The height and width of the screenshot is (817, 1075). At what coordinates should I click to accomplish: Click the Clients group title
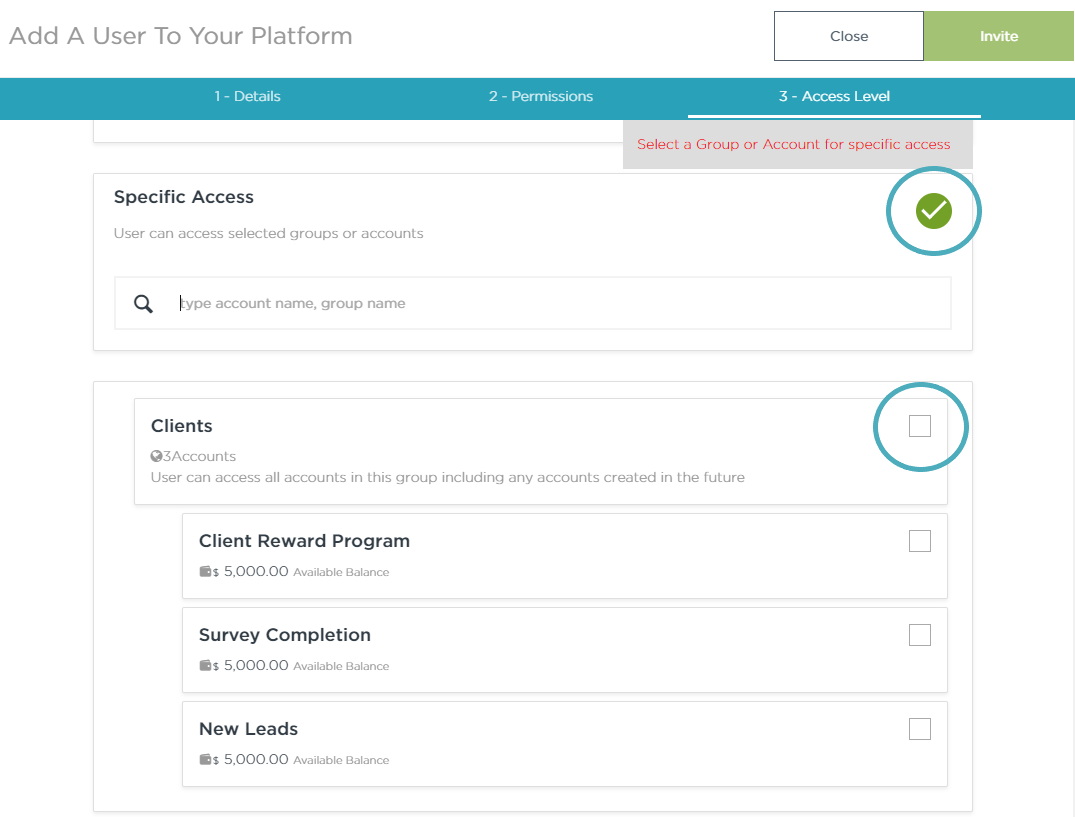point(182,426)
